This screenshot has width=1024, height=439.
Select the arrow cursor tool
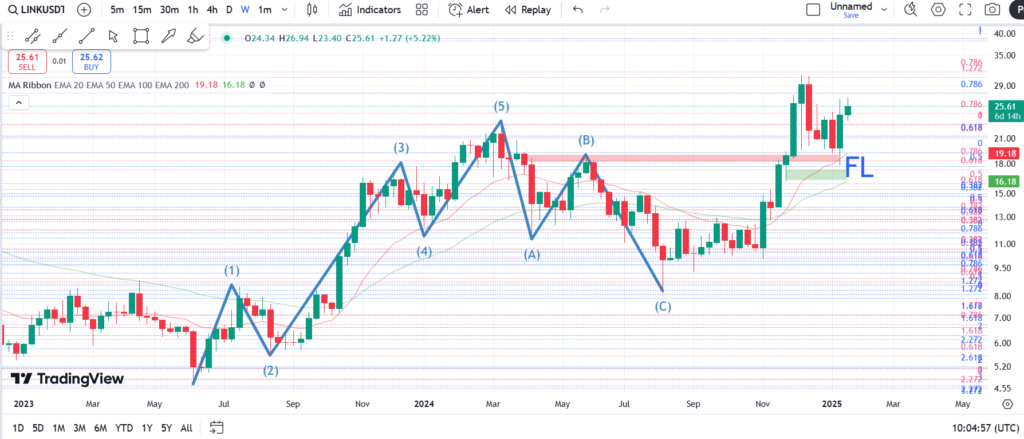click(x=113, y=37)
